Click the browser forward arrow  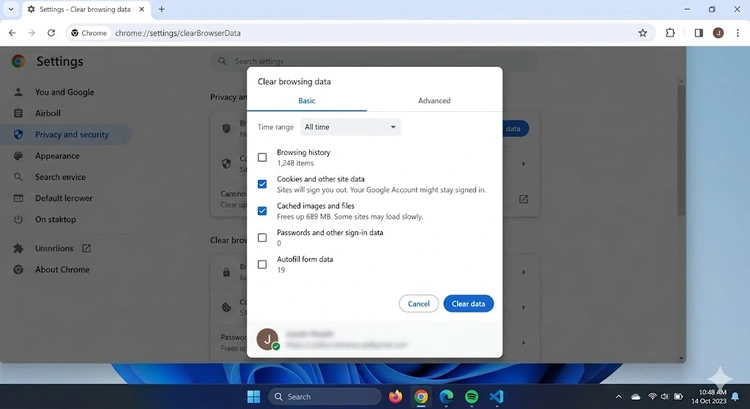coord(32,33)
